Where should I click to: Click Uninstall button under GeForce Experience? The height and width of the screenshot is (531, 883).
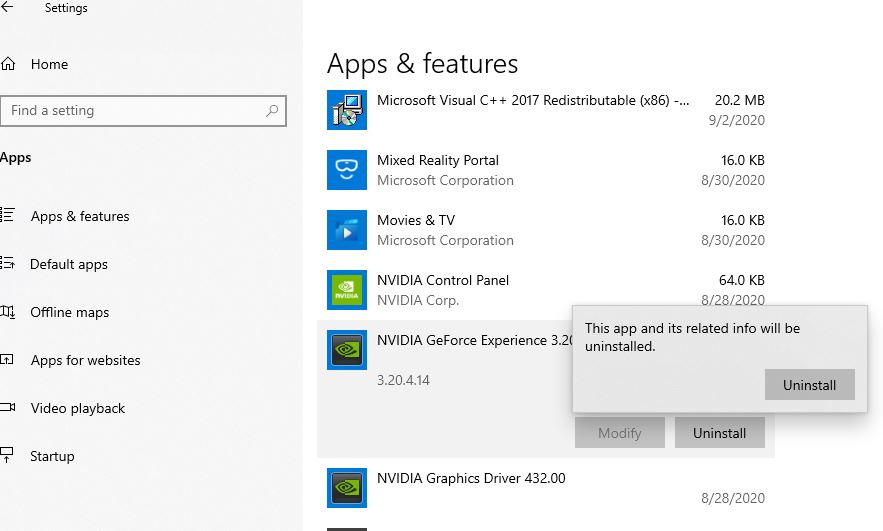719,433
